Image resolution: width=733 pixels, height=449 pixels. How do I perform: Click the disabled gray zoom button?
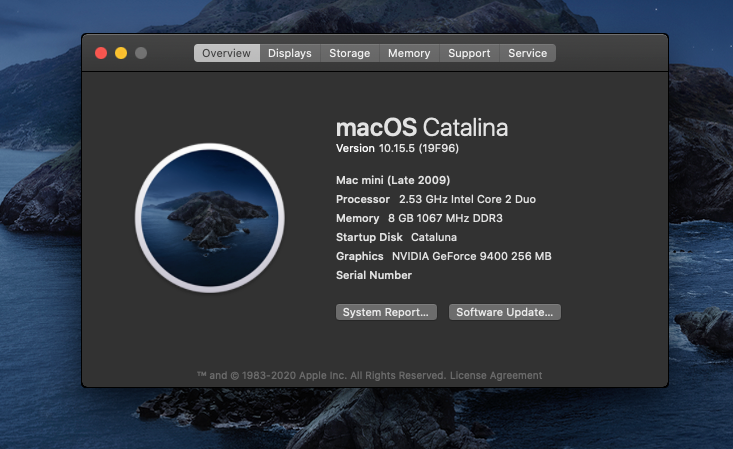[141, 53]
